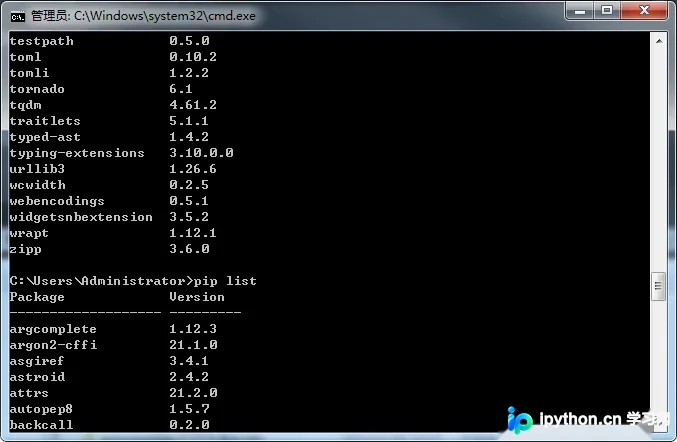Click the Package column header
Image resolution: width=677 pixels, height=442 pixels.
coord(37,297)
